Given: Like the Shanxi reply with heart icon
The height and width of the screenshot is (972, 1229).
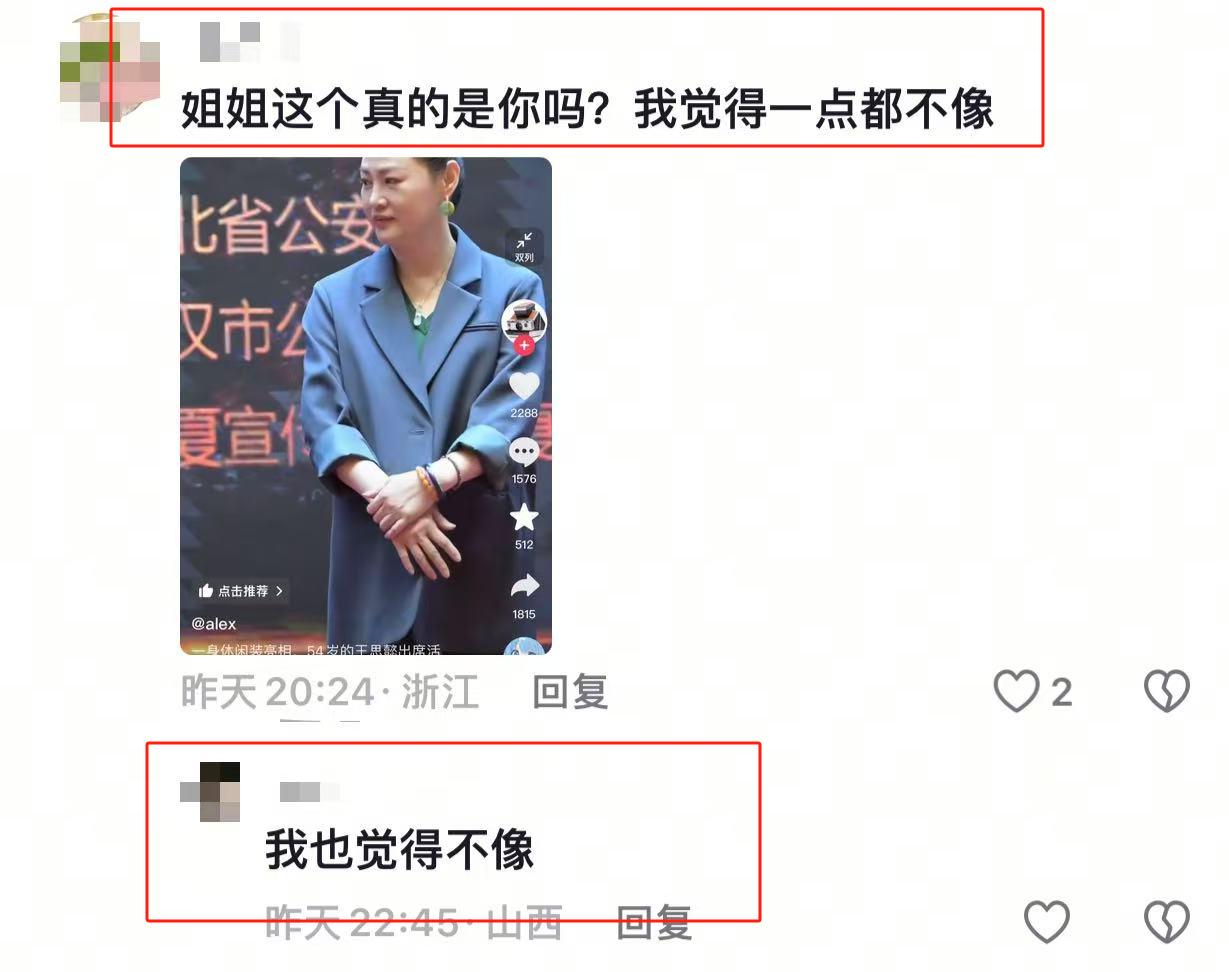Looking at the screenshot, I should pyautogui.click(x=1046, y=922).
